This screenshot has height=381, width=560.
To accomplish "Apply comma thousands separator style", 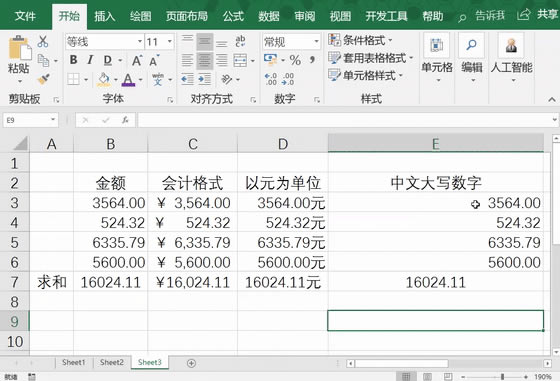I will point(312,59).
